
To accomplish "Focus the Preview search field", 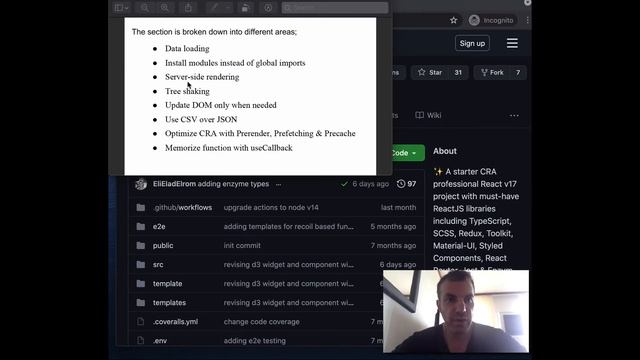I will coord(335,8).
